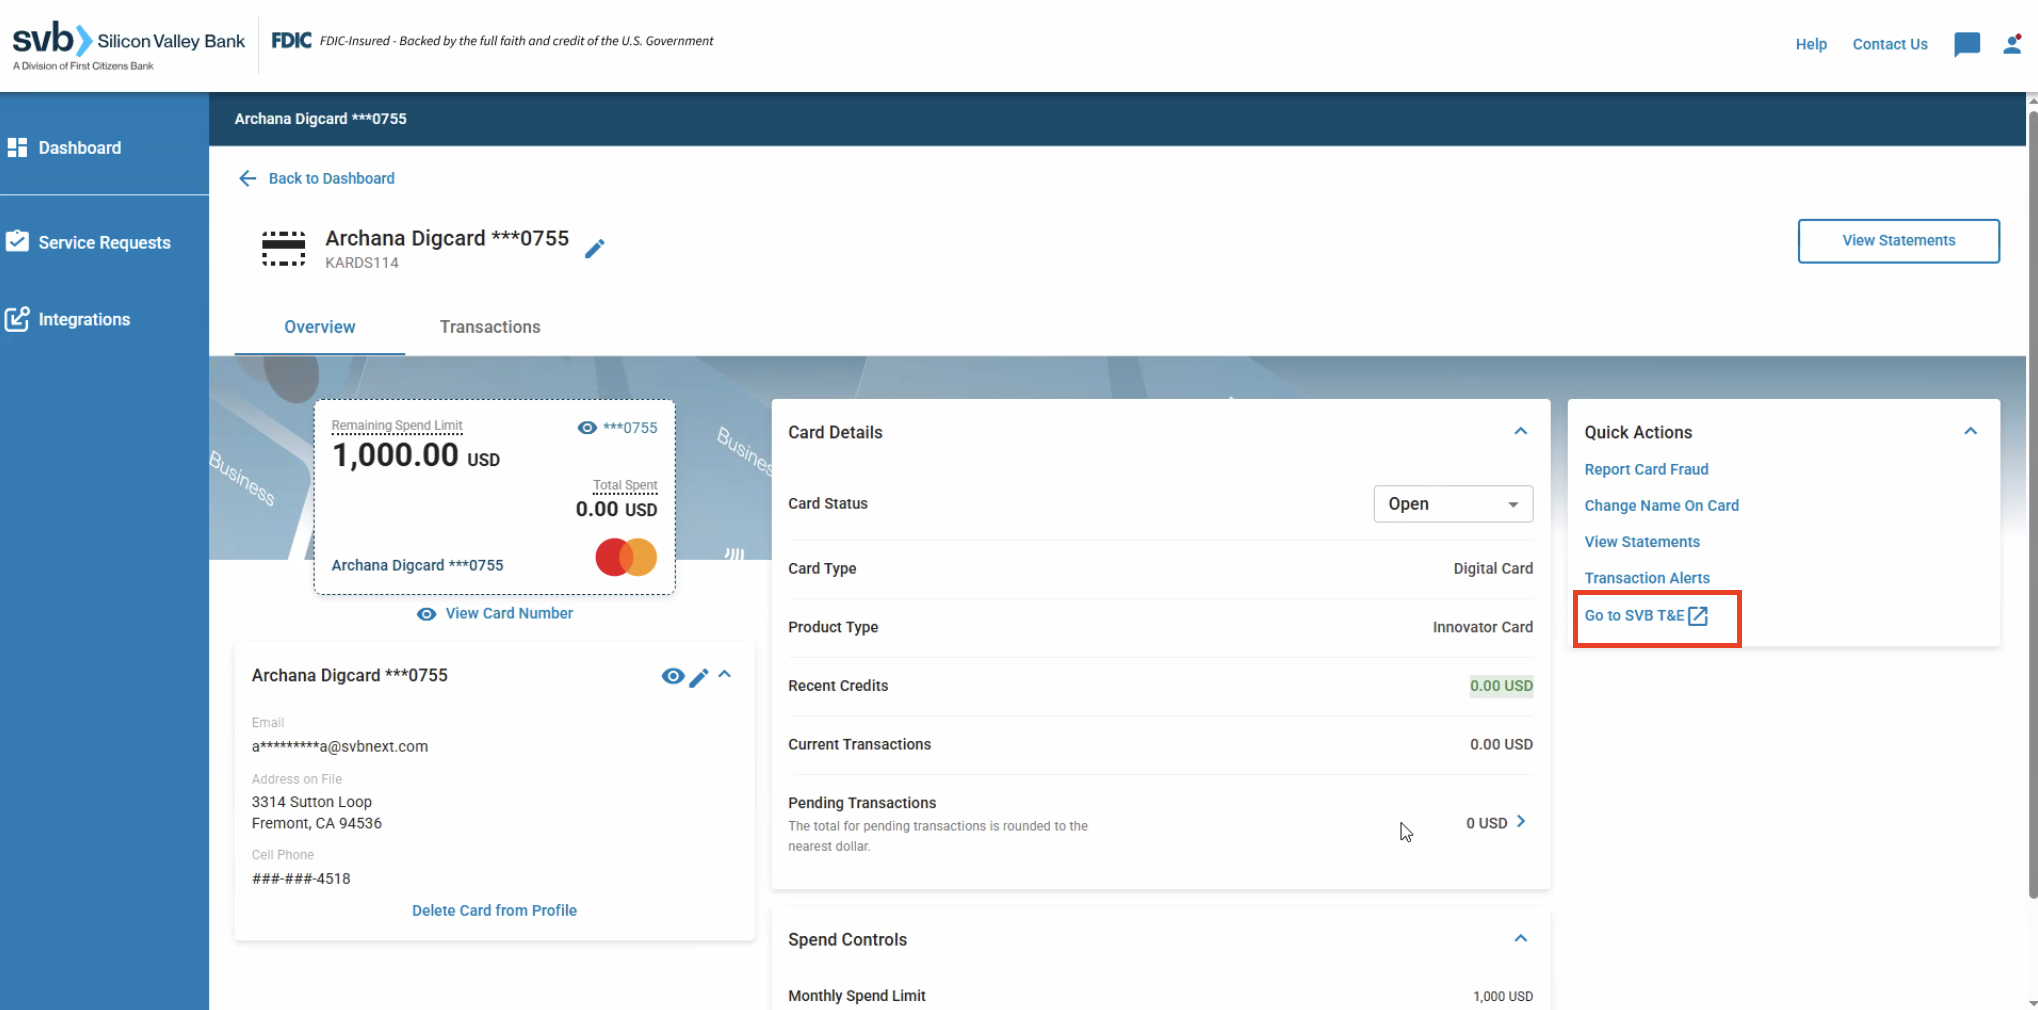
Task: Click the Innovator Card product type value
Action: click(x=1482, y=628)
